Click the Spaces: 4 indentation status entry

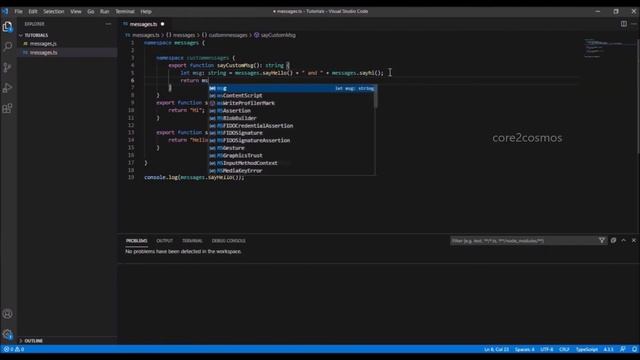524,349
